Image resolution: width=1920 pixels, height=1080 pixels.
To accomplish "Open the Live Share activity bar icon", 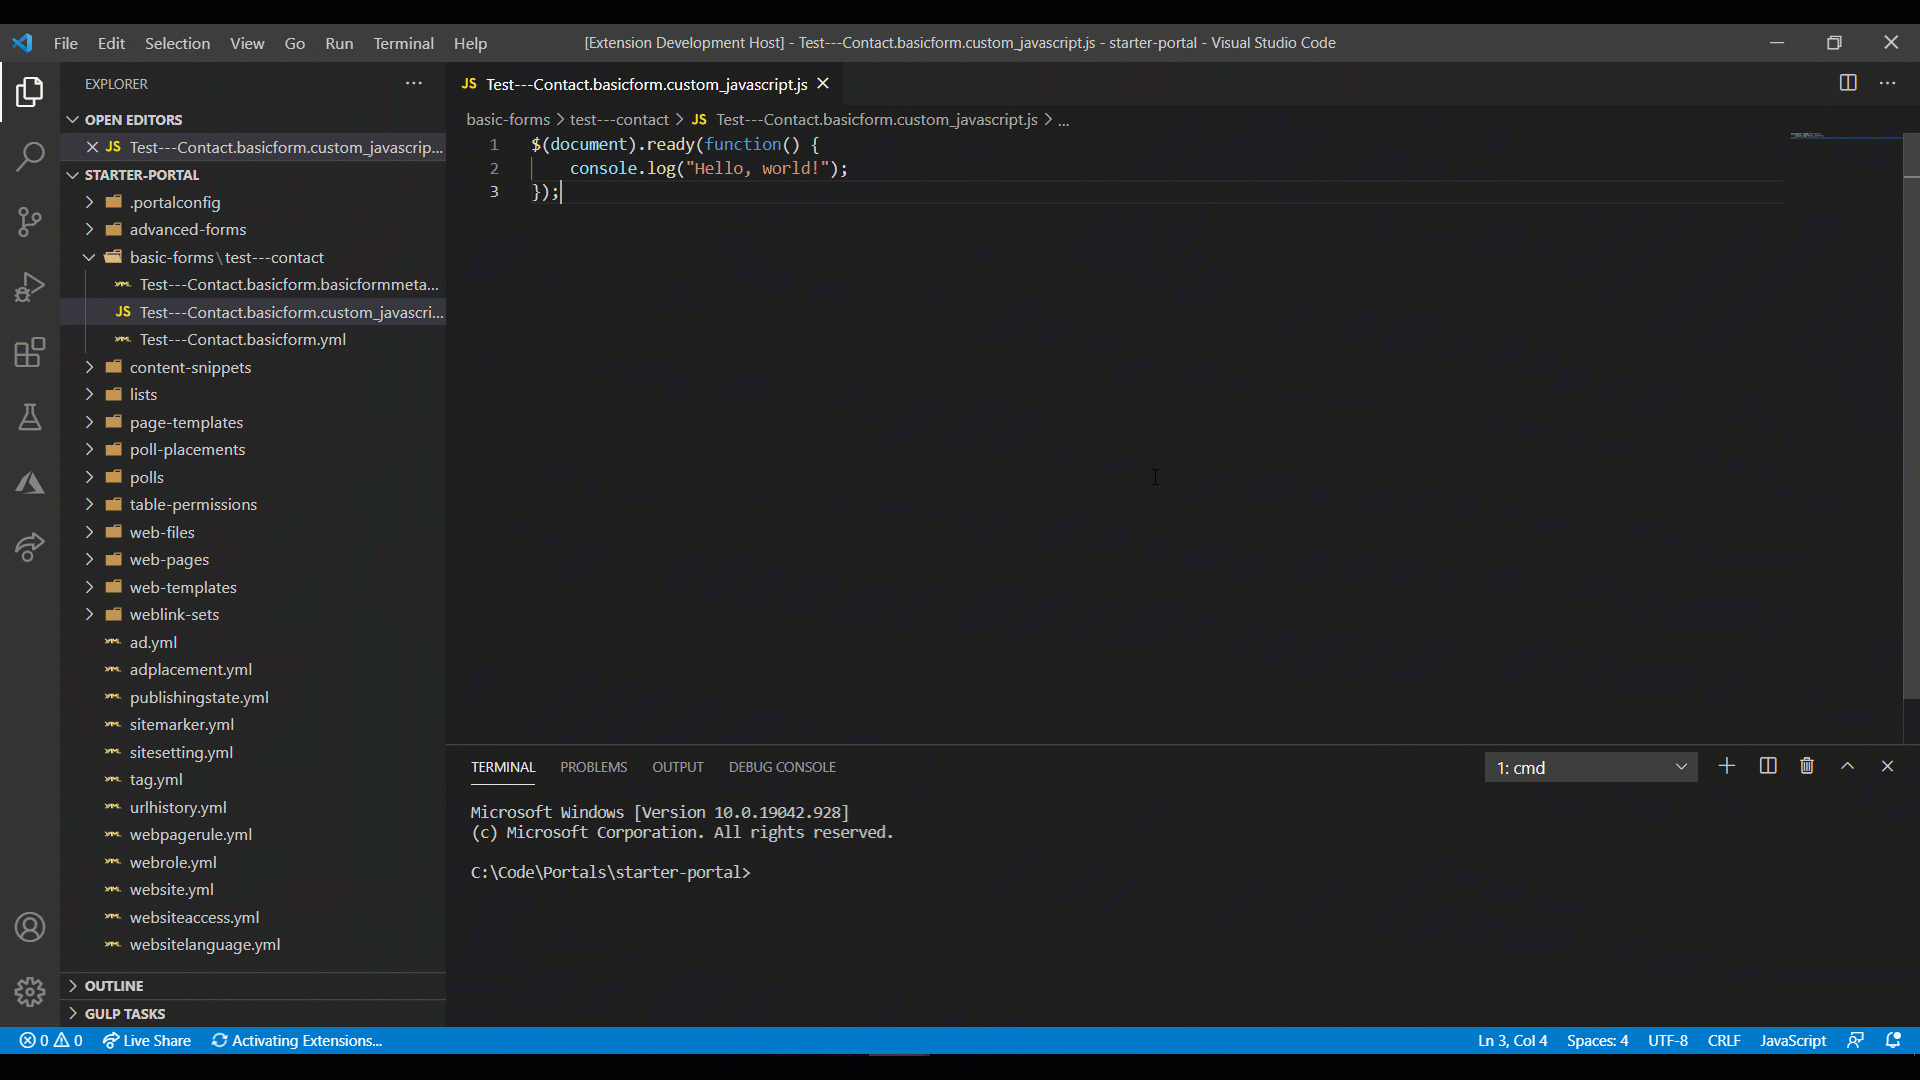I will 30,547.
